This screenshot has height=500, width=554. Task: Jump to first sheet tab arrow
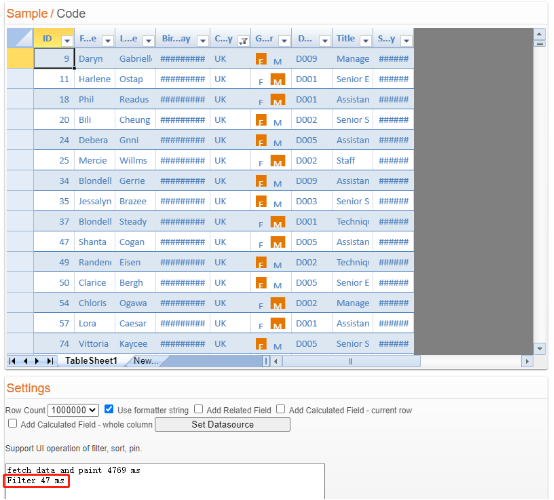(x=12, y=361)
